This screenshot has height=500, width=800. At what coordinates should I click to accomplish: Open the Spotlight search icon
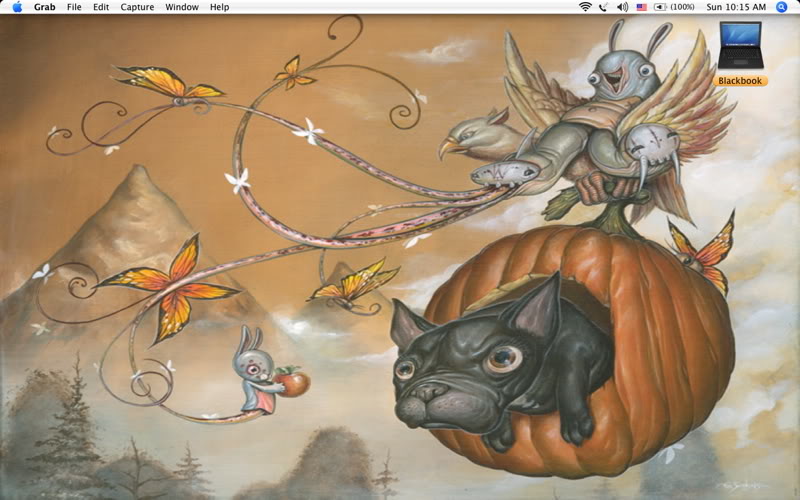pyautogui.click(x=782, y=7)
